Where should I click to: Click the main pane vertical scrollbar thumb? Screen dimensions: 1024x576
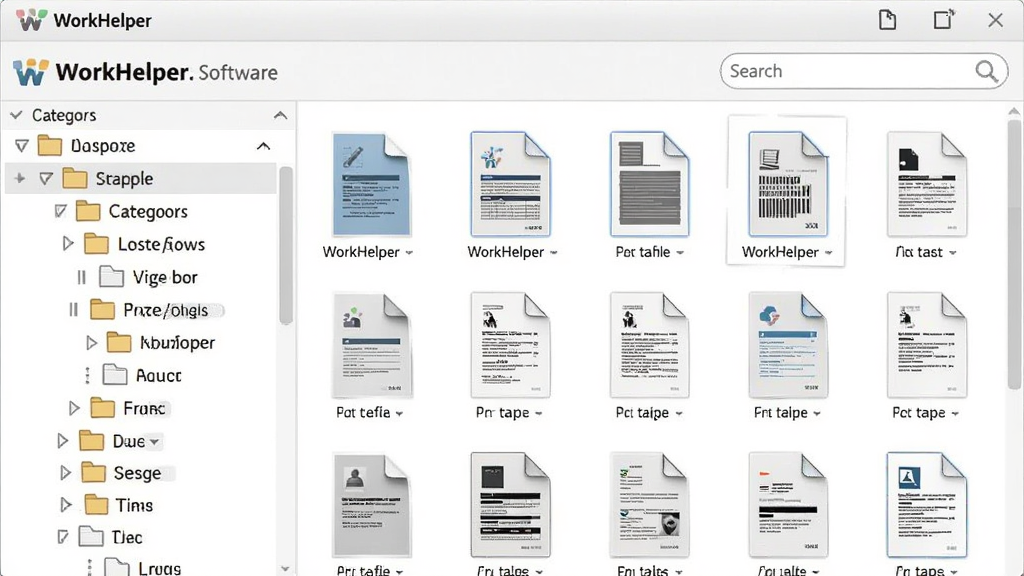pyautogui.click(x=1014, y=255)
